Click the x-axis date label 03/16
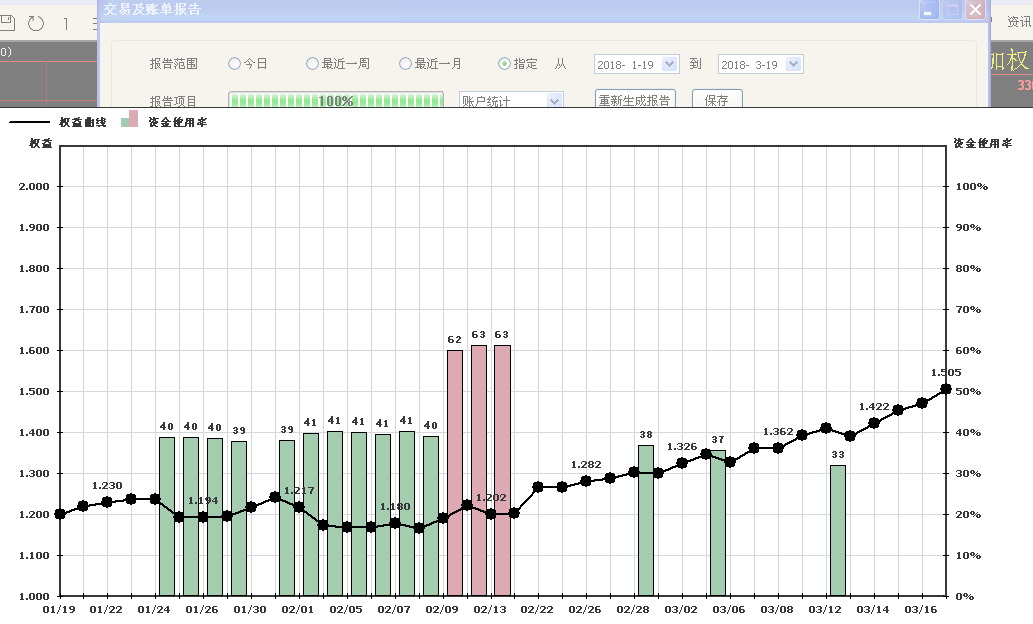The height and width of the screenshot is (624, 1033). [x=920, y=610]
